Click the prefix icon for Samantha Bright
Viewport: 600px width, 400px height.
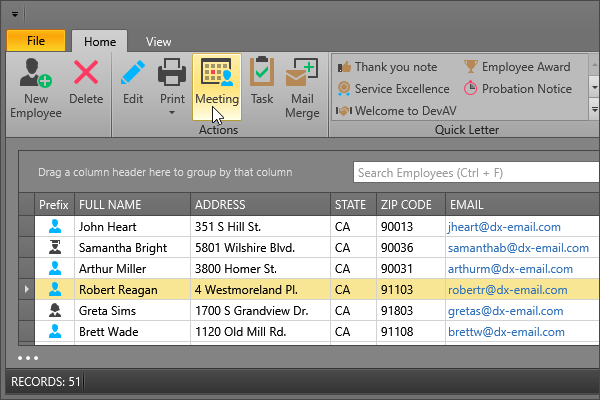coord(55,248)
